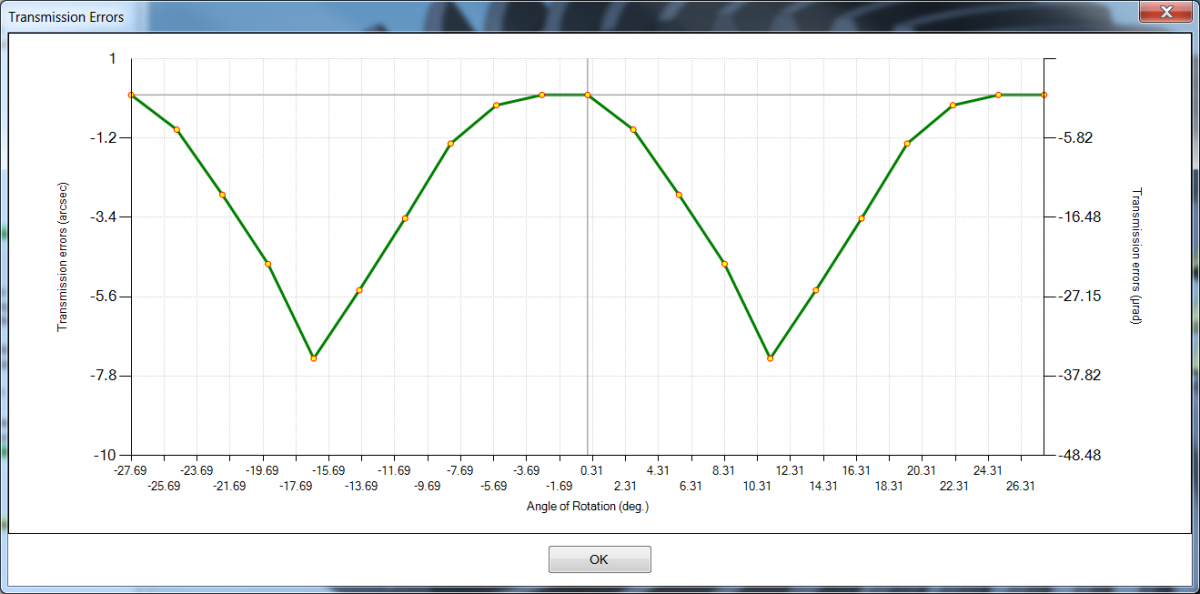Click the -17.69 x-axis tick label
The width and height of the screenshot is (1200, 594).
point(295,486)
